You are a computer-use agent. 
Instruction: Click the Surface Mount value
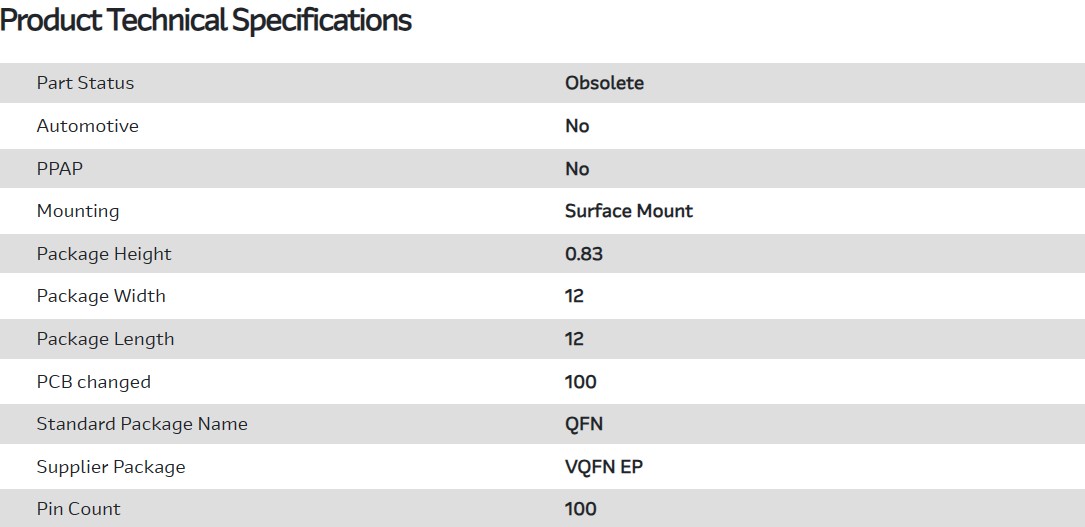pyautogui.click(x=628, y=211)
